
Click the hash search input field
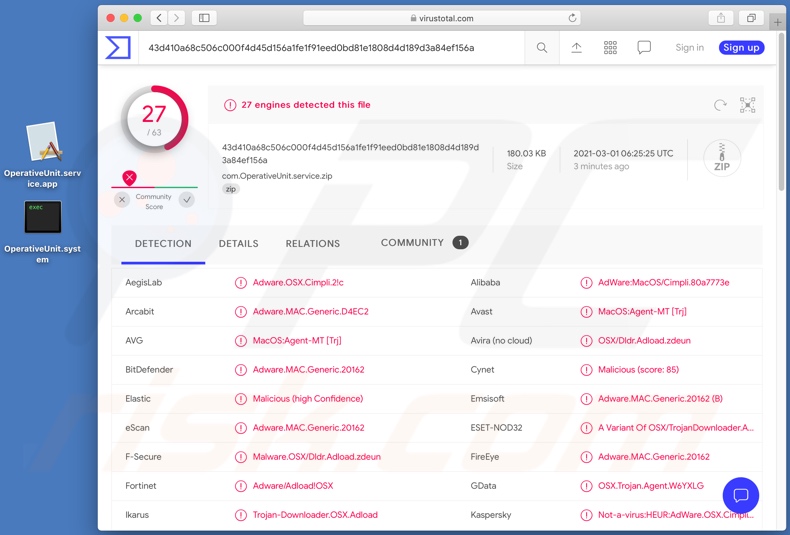(x=331, y=48)
